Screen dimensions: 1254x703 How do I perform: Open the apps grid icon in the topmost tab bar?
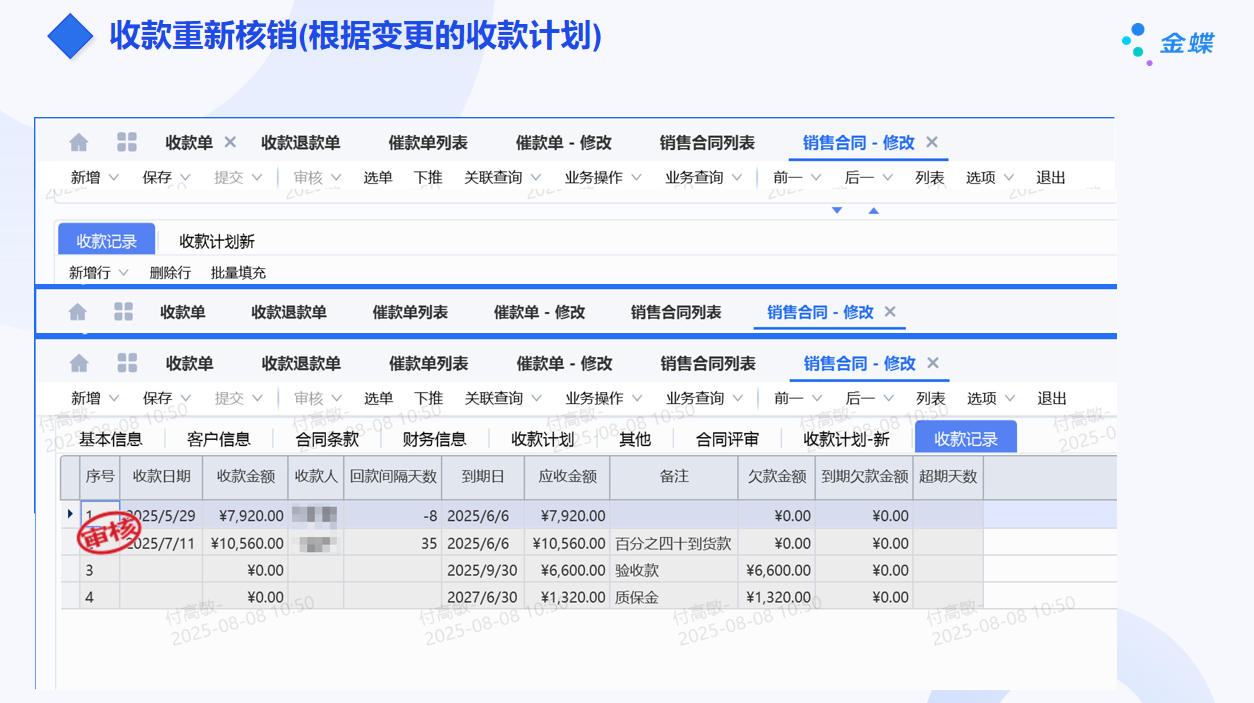(127, 142)
